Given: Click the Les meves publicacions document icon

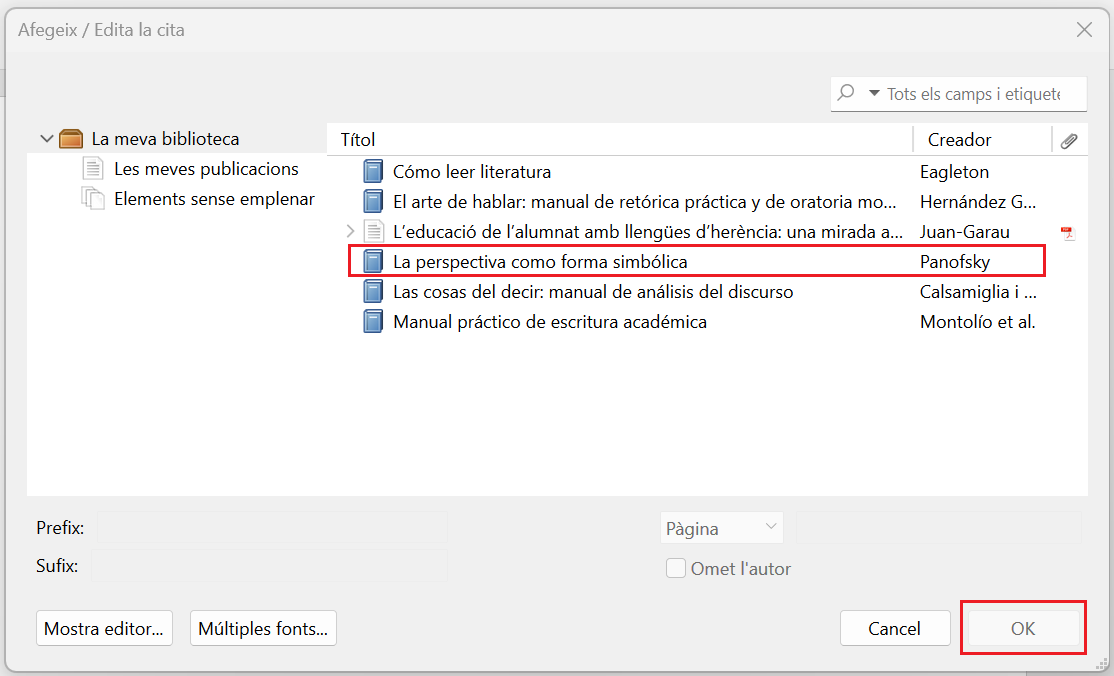Looking at the screenshot, I should coord(93,168).
